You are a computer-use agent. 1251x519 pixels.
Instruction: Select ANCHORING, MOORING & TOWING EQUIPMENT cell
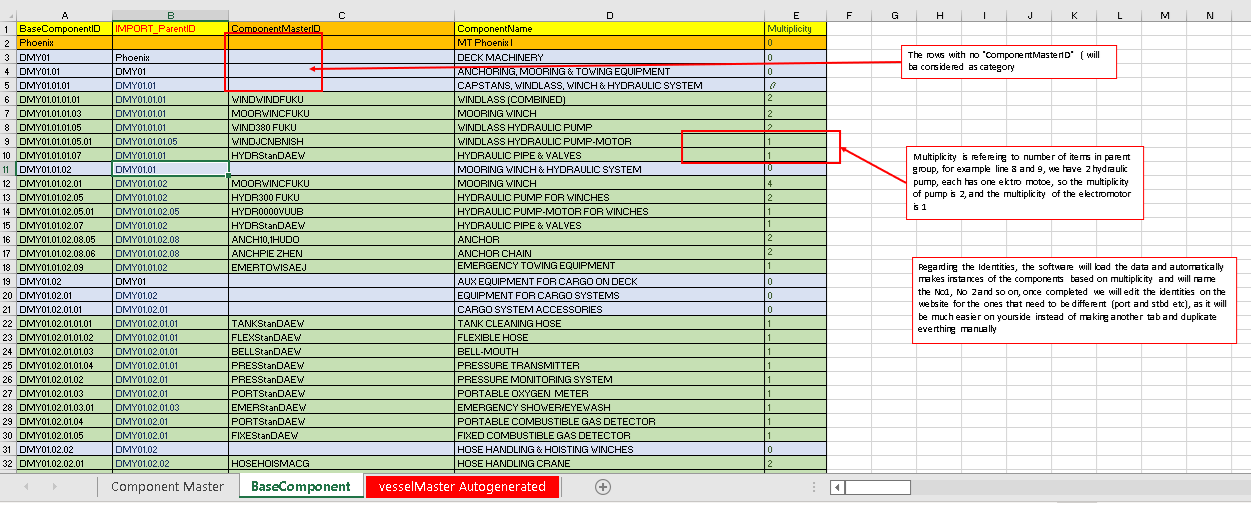click(609, 71)
